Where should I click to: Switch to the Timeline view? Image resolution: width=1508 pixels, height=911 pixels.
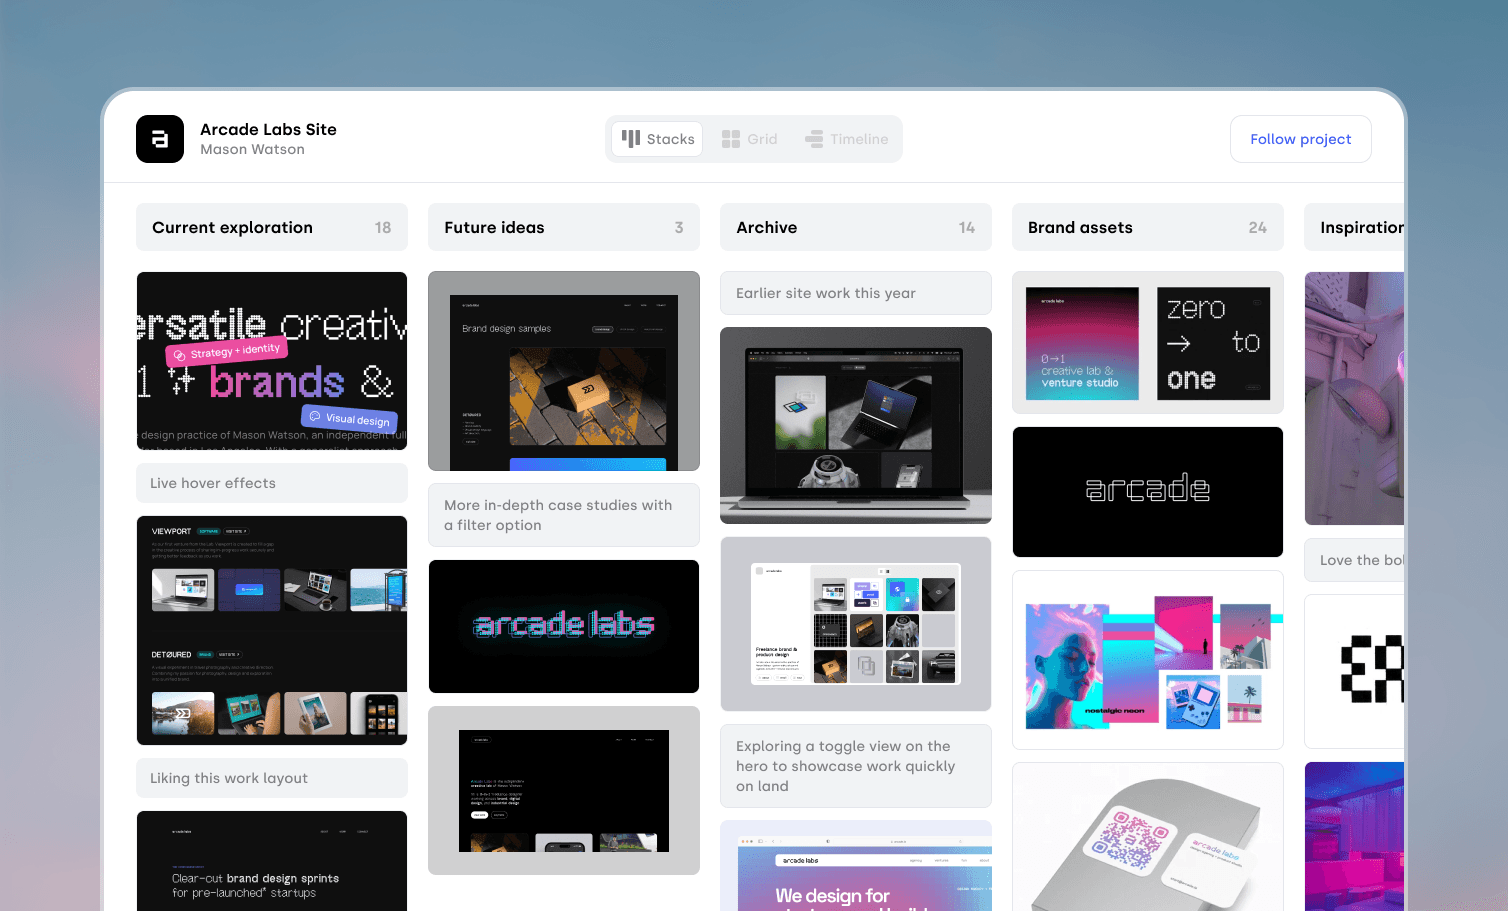coord(847,139)
